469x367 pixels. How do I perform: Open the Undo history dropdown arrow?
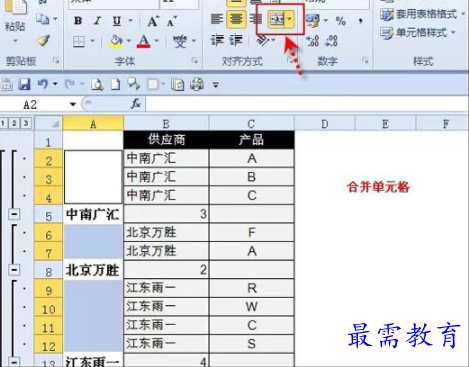point(55,84)
